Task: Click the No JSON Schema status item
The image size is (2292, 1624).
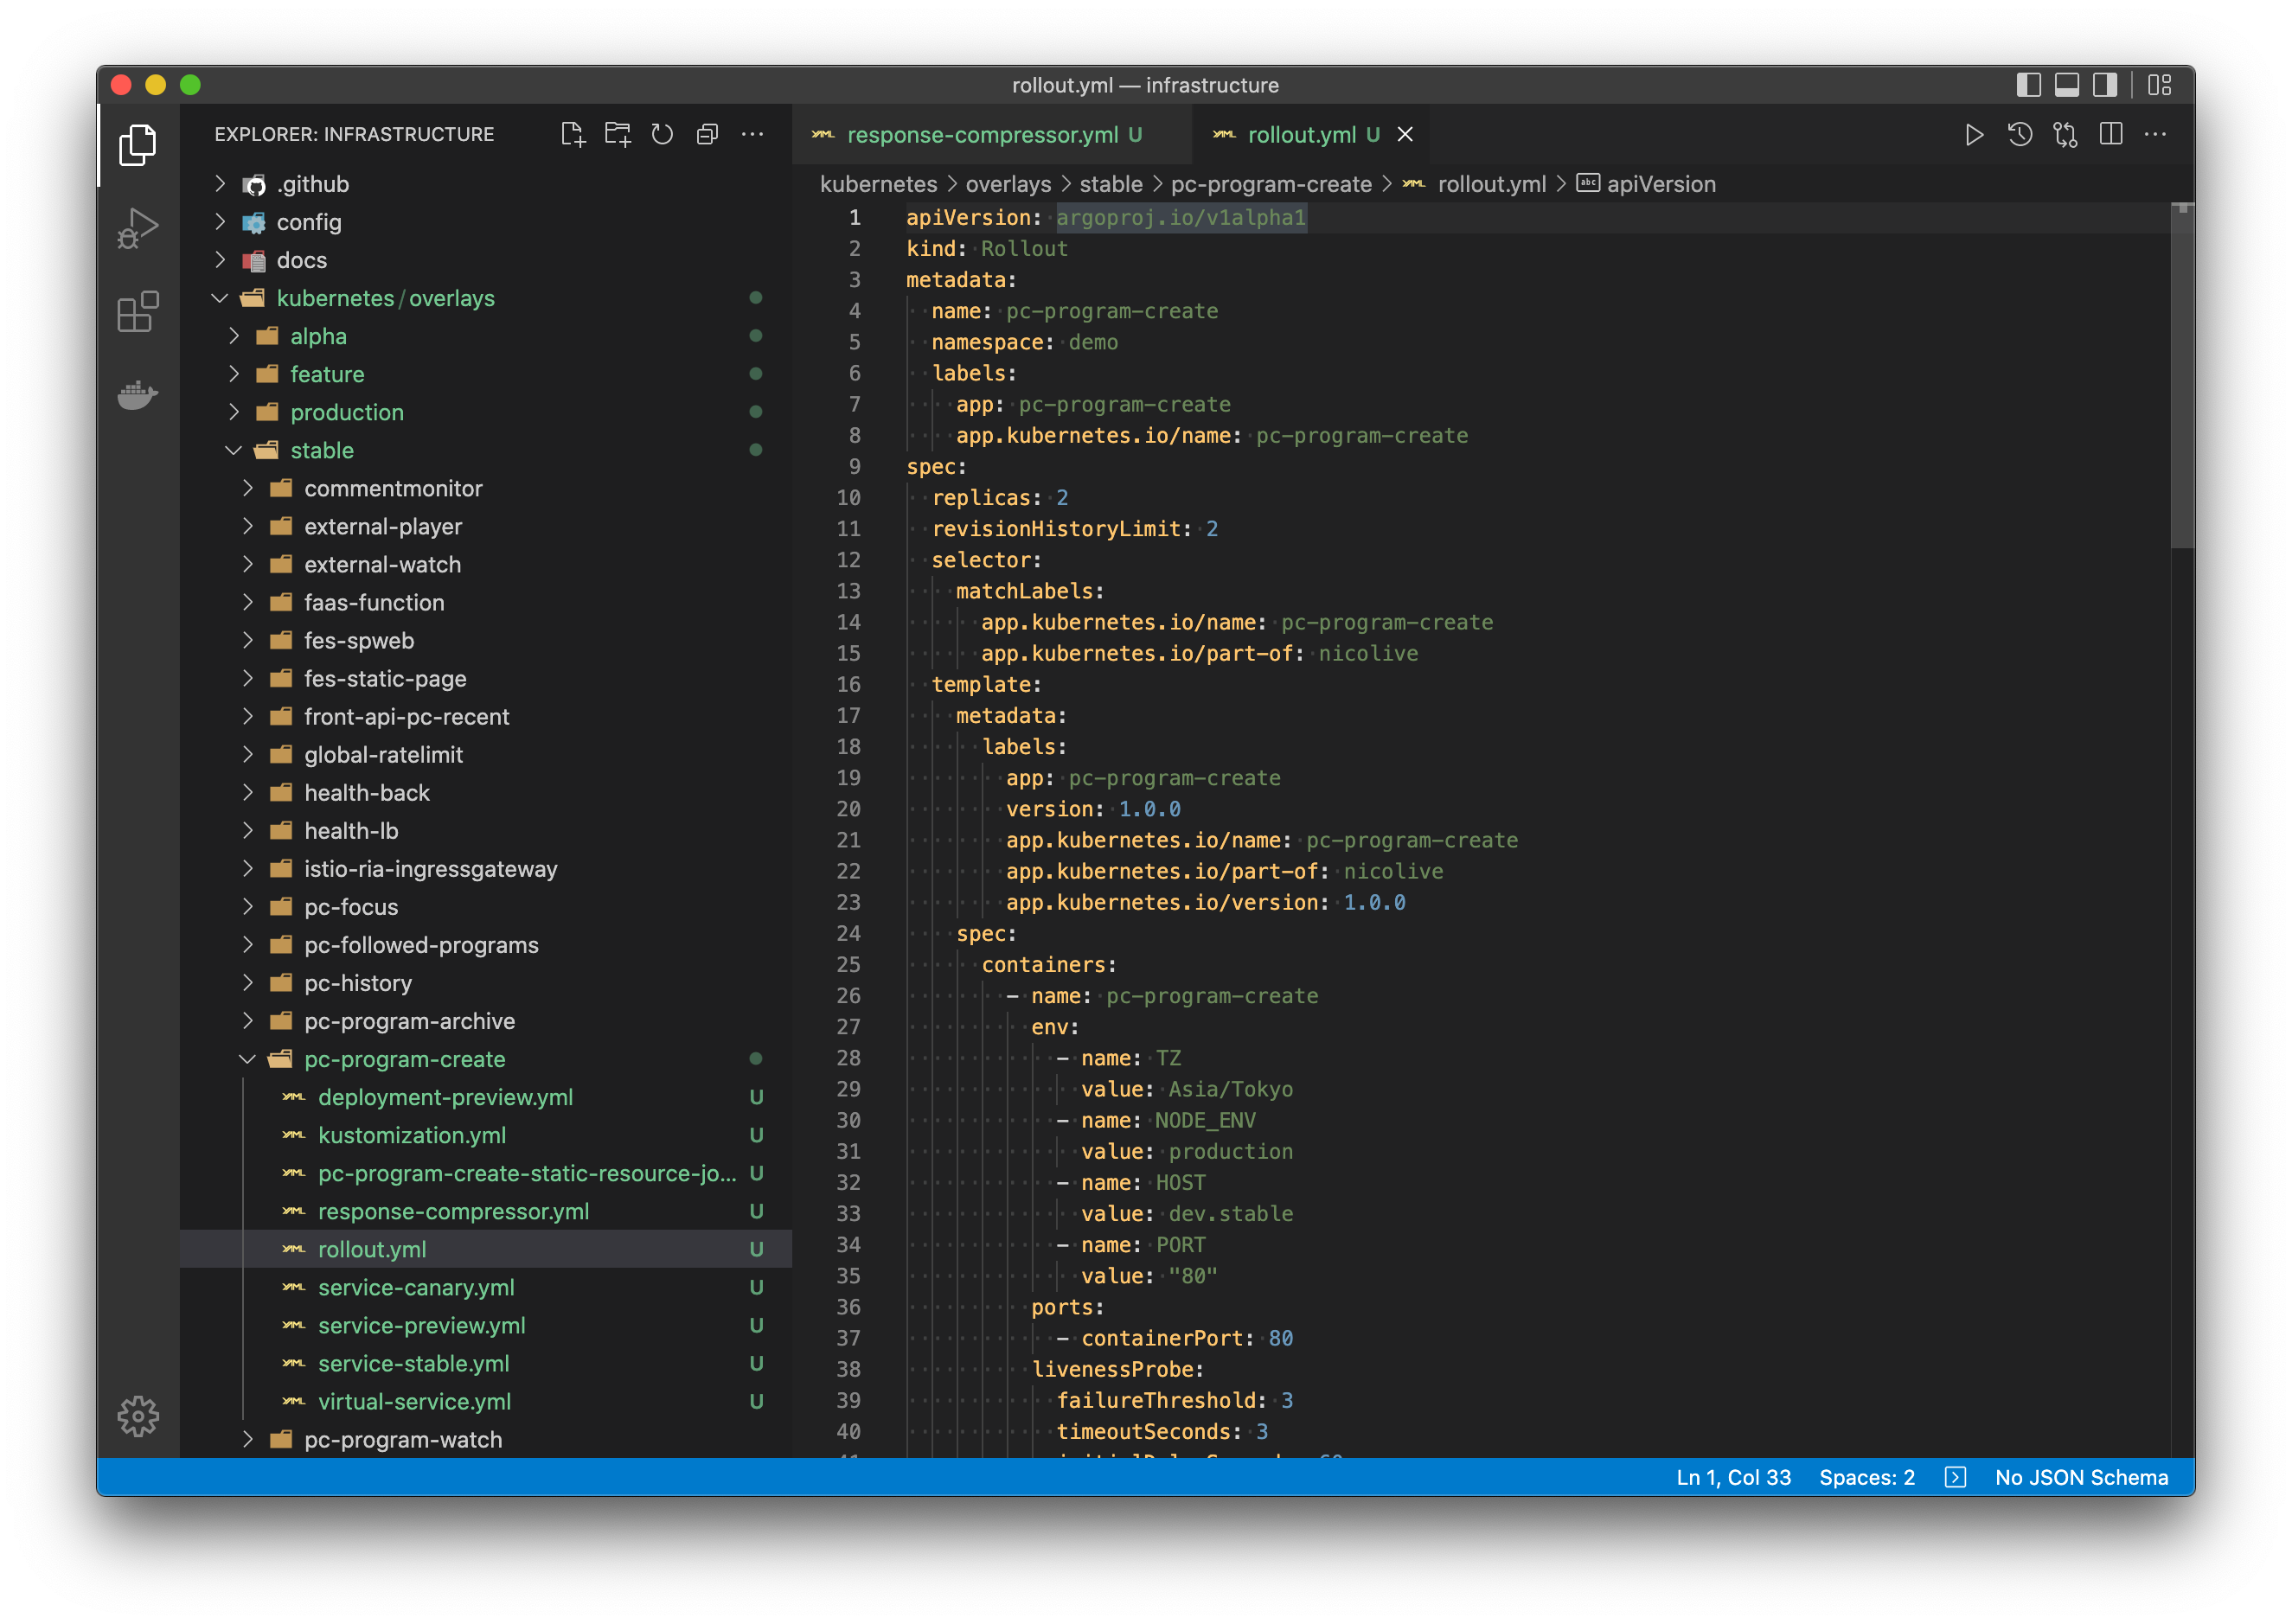Action: (2081, 1477)
